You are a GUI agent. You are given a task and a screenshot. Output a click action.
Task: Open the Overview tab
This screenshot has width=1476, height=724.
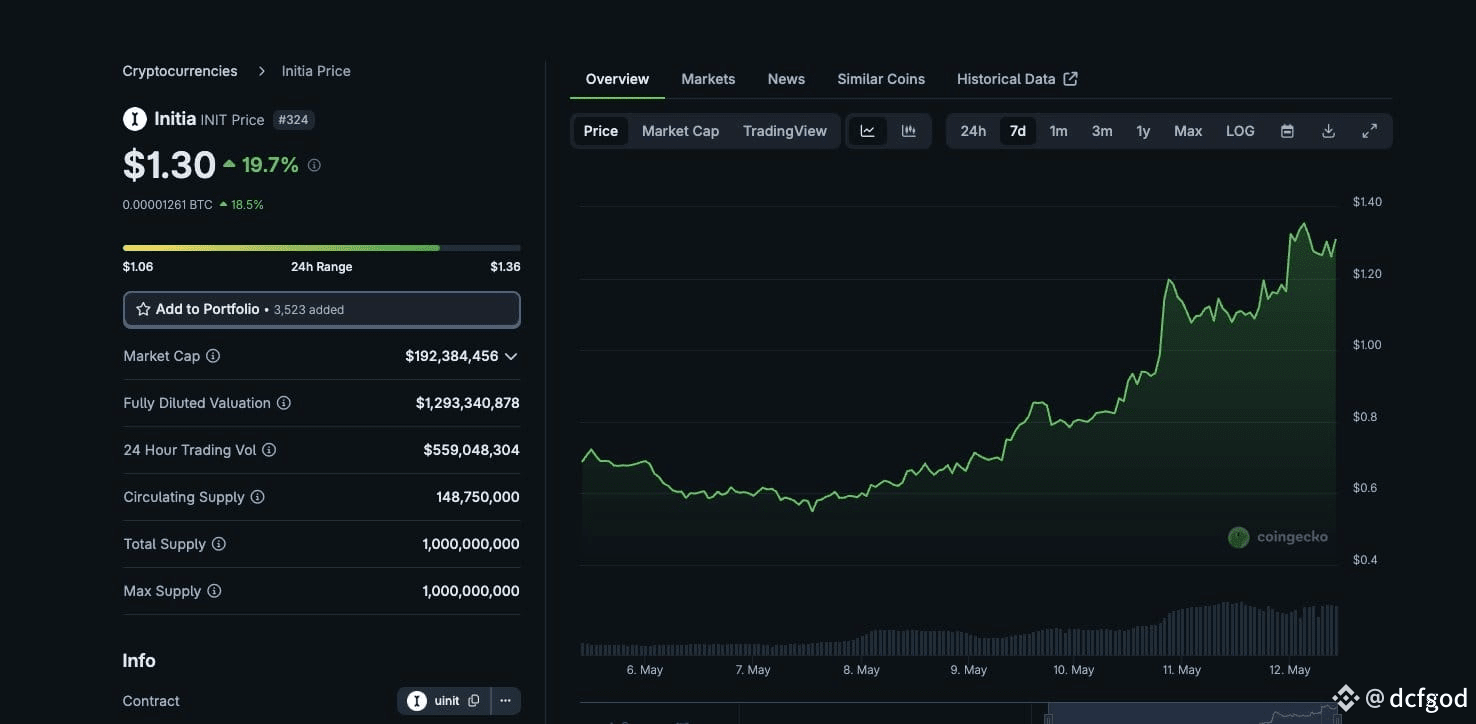pyautogui.click(x=617, y=79)
